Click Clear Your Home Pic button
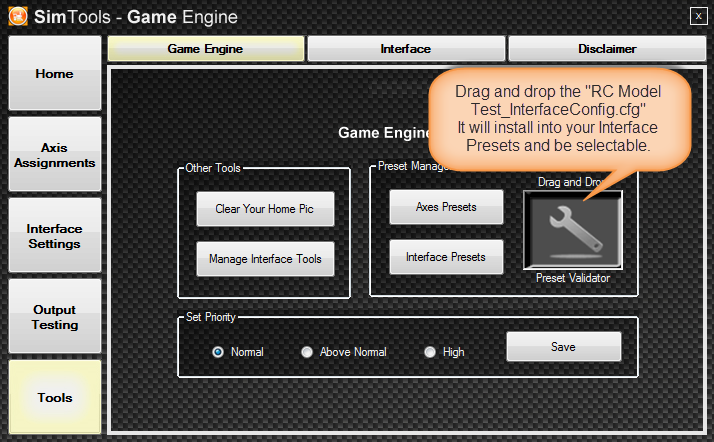 (265, 209)
